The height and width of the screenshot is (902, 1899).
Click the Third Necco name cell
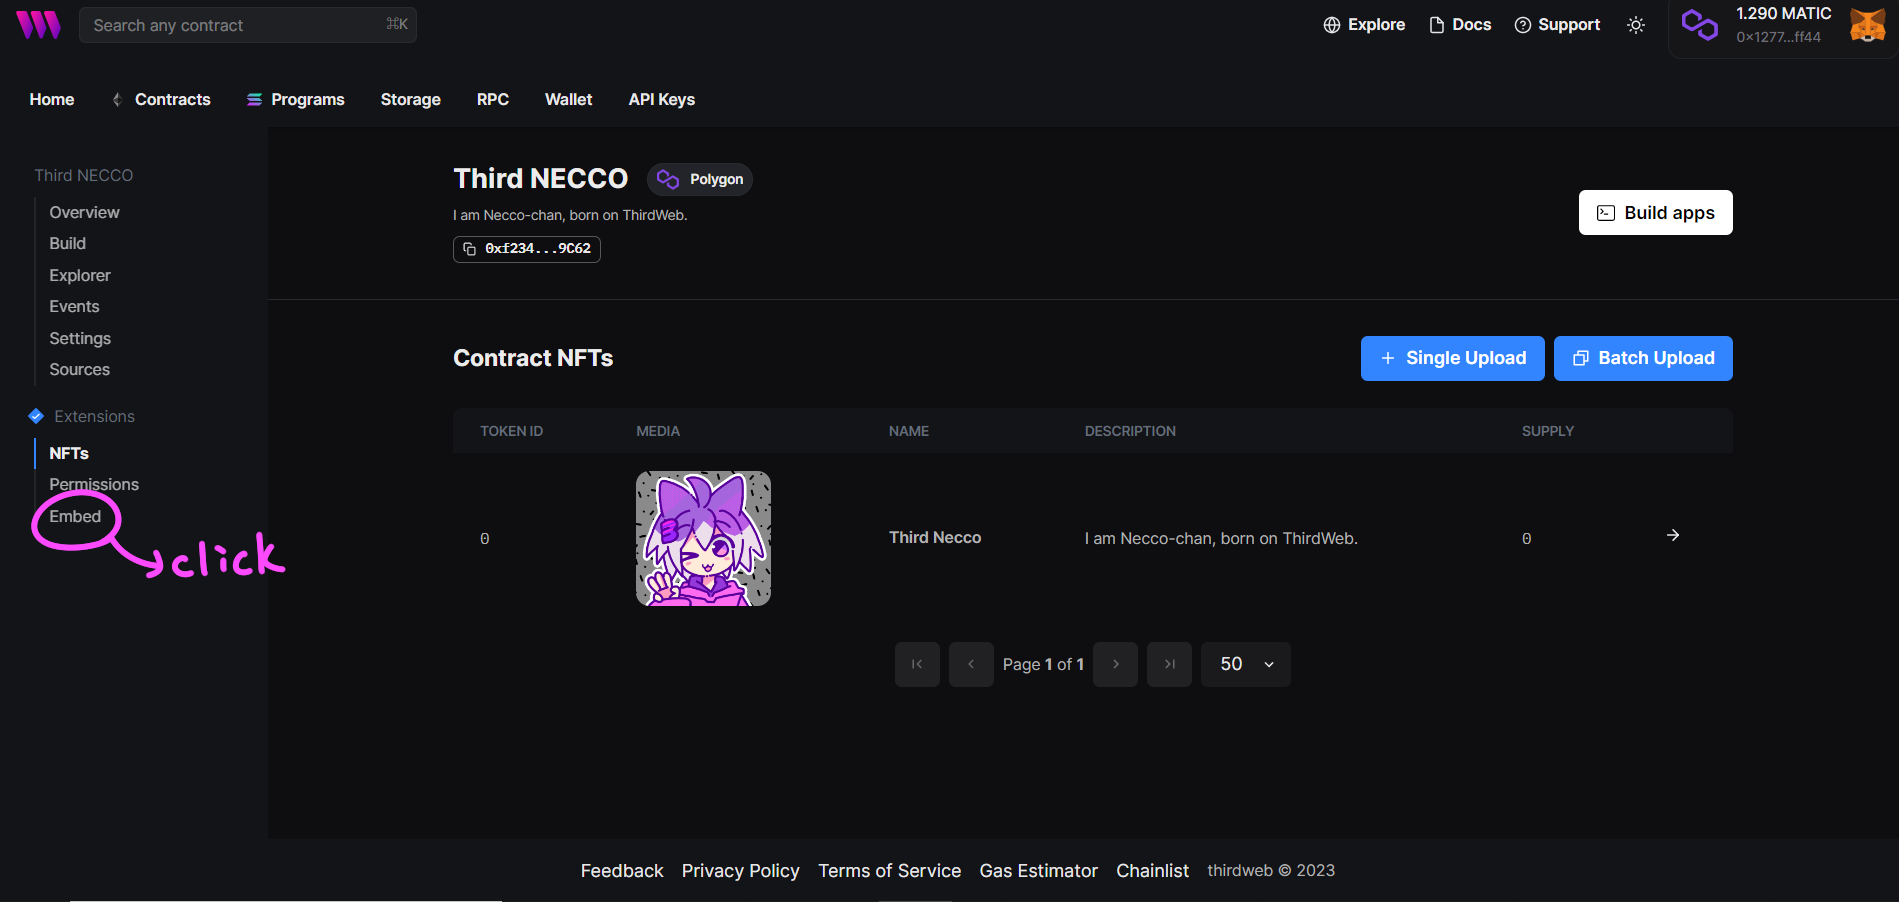coord(935,538)
